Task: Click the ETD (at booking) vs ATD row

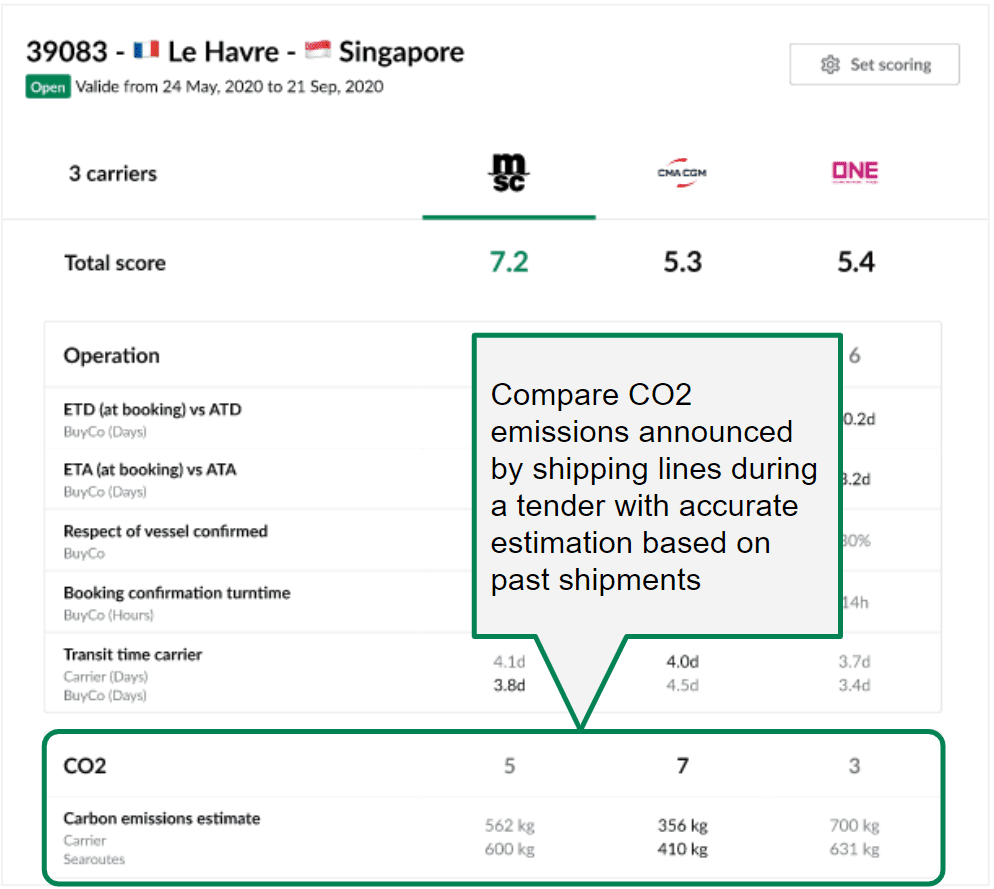Action: click(x=152, y=410)
